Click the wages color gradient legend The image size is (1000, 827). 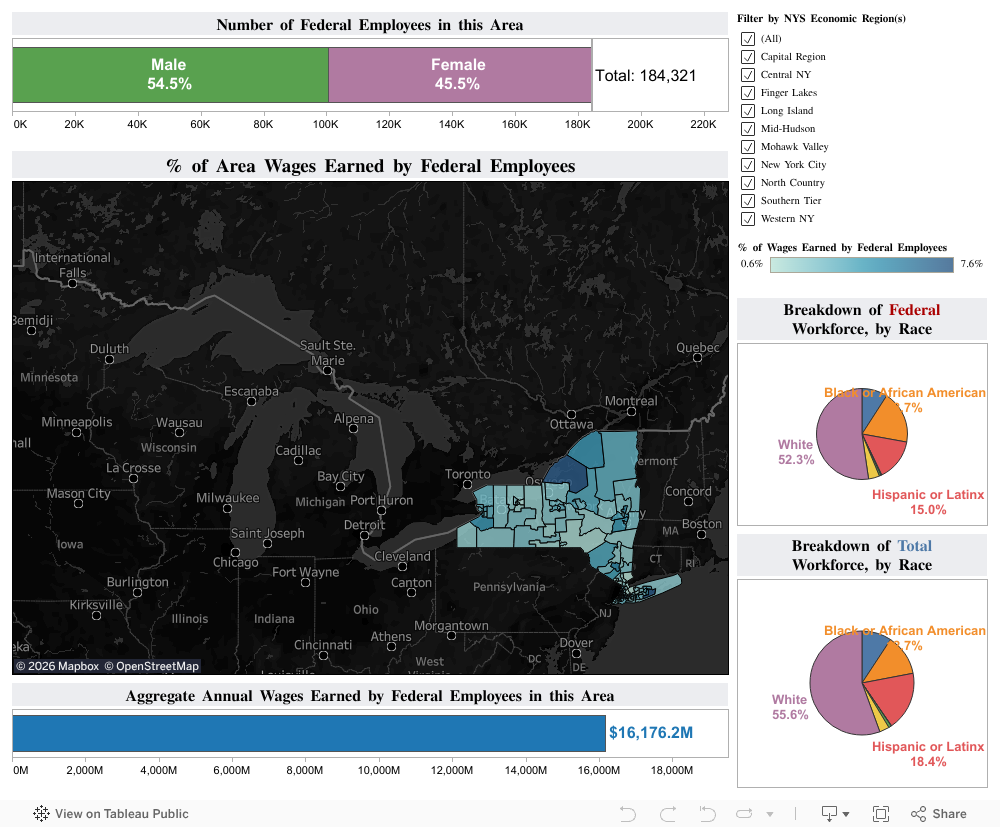862,264
